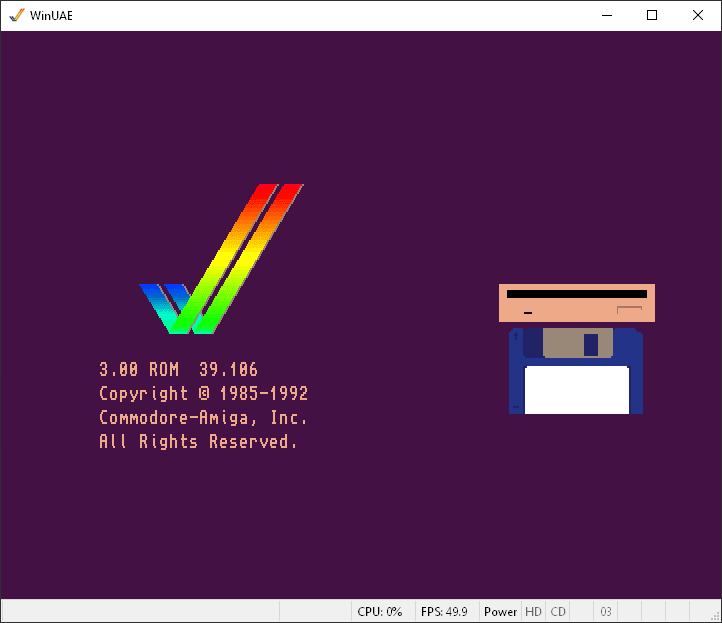The width and height of the screenshot is (722, 623).
Task: Click the floppy drive track indicator 03
Action: click(606, 611)
